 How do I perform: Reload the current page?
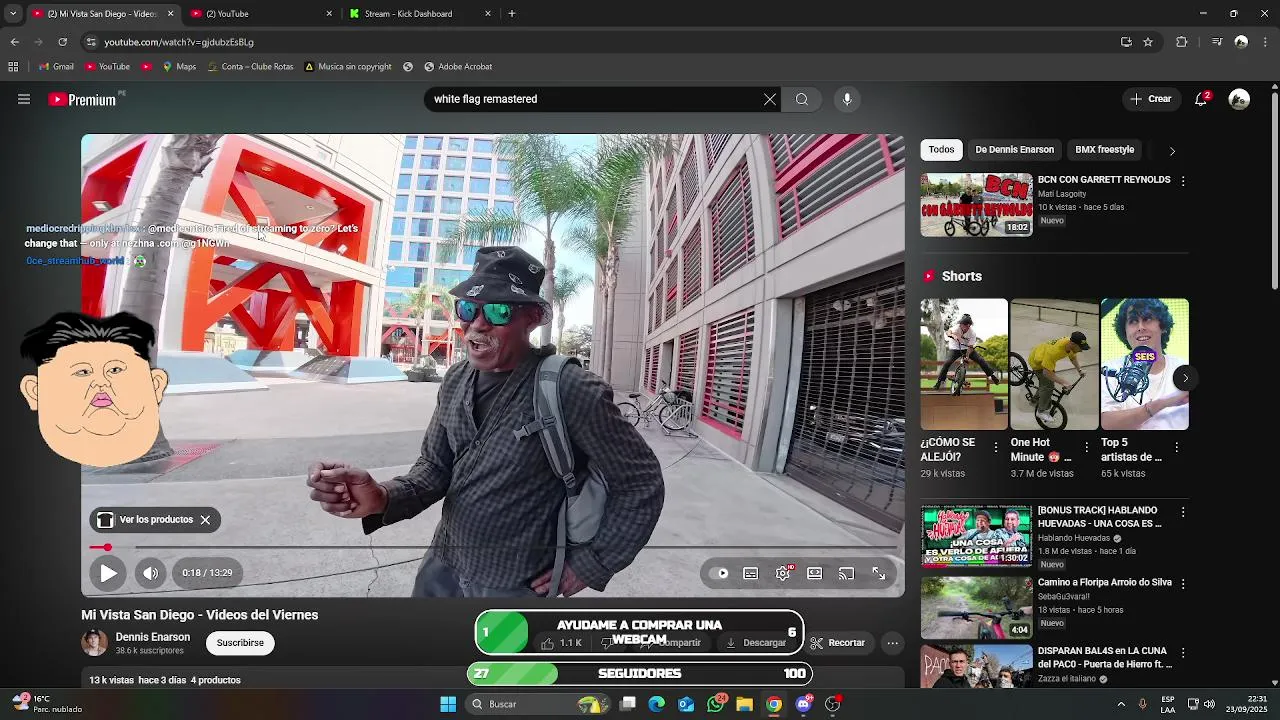(x=62, y=42)
